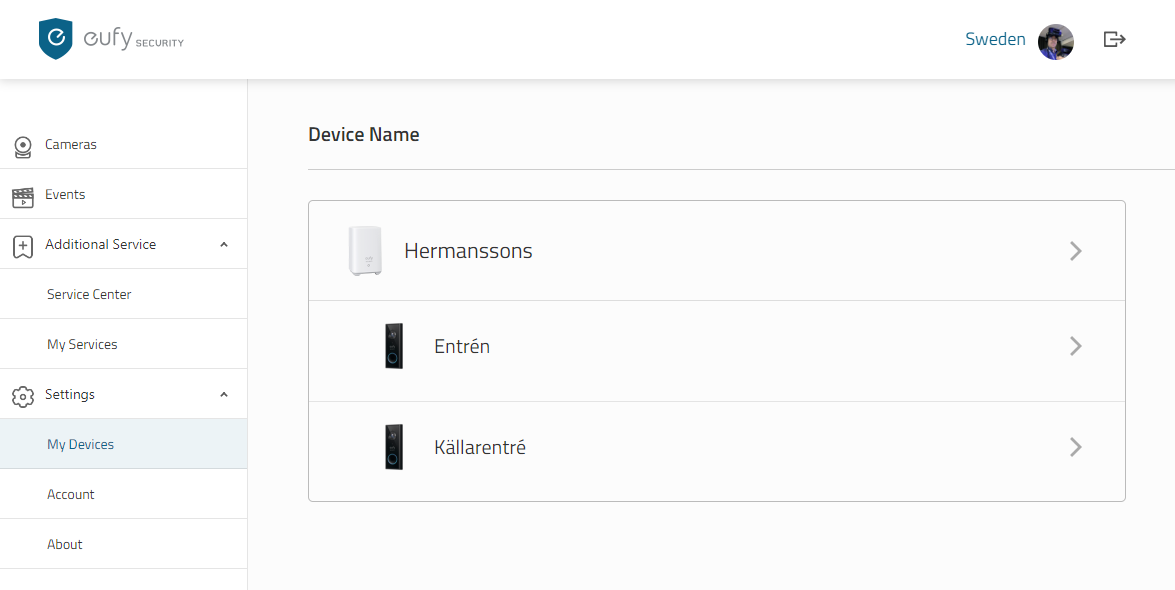
Task: Click the Källarentré doorbell device icon
Action: tap(394, 447)
